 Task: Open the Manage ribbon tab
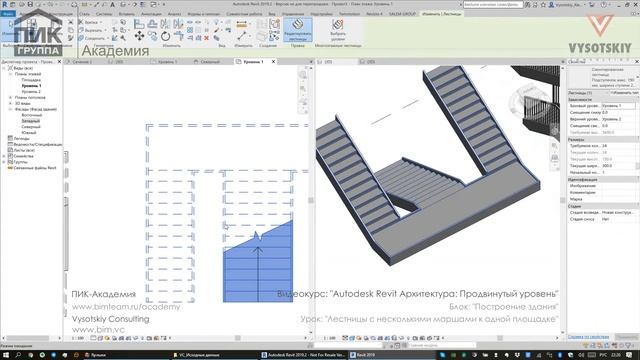(293, 14)
